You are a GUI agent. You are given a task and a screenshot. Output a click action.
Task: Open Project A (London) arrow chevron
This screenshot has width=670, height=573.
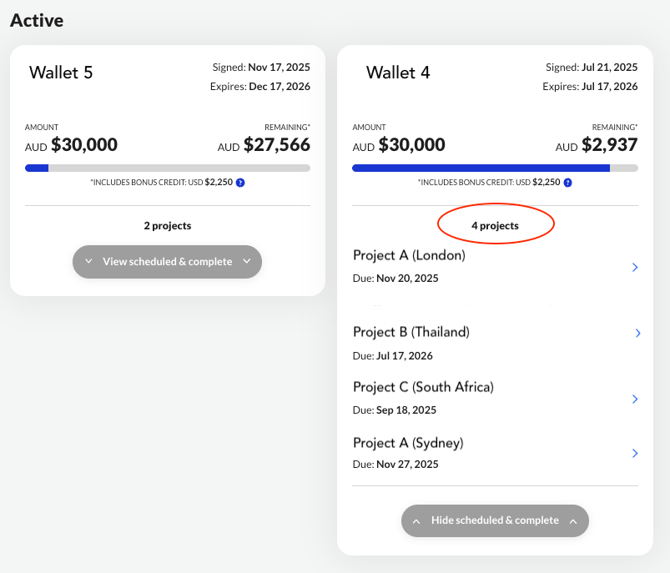pyautogui.click(x=635, y=267)
